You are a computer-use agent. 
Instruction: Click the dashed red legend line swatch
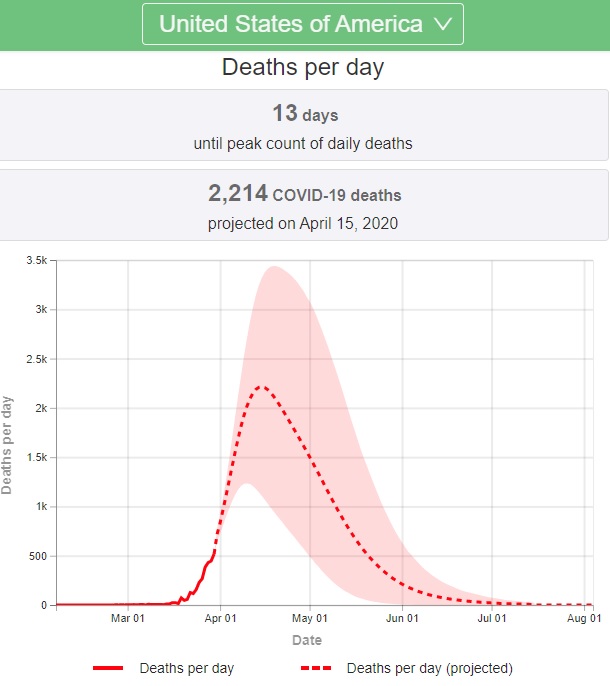314,667
